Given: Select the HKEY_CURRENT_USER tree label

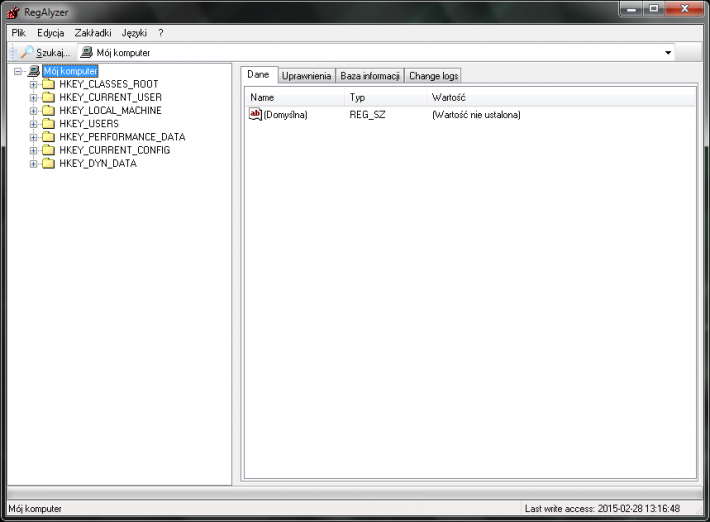Looking at the screenshot, I should pyautogui.click(x=110, y=97).
